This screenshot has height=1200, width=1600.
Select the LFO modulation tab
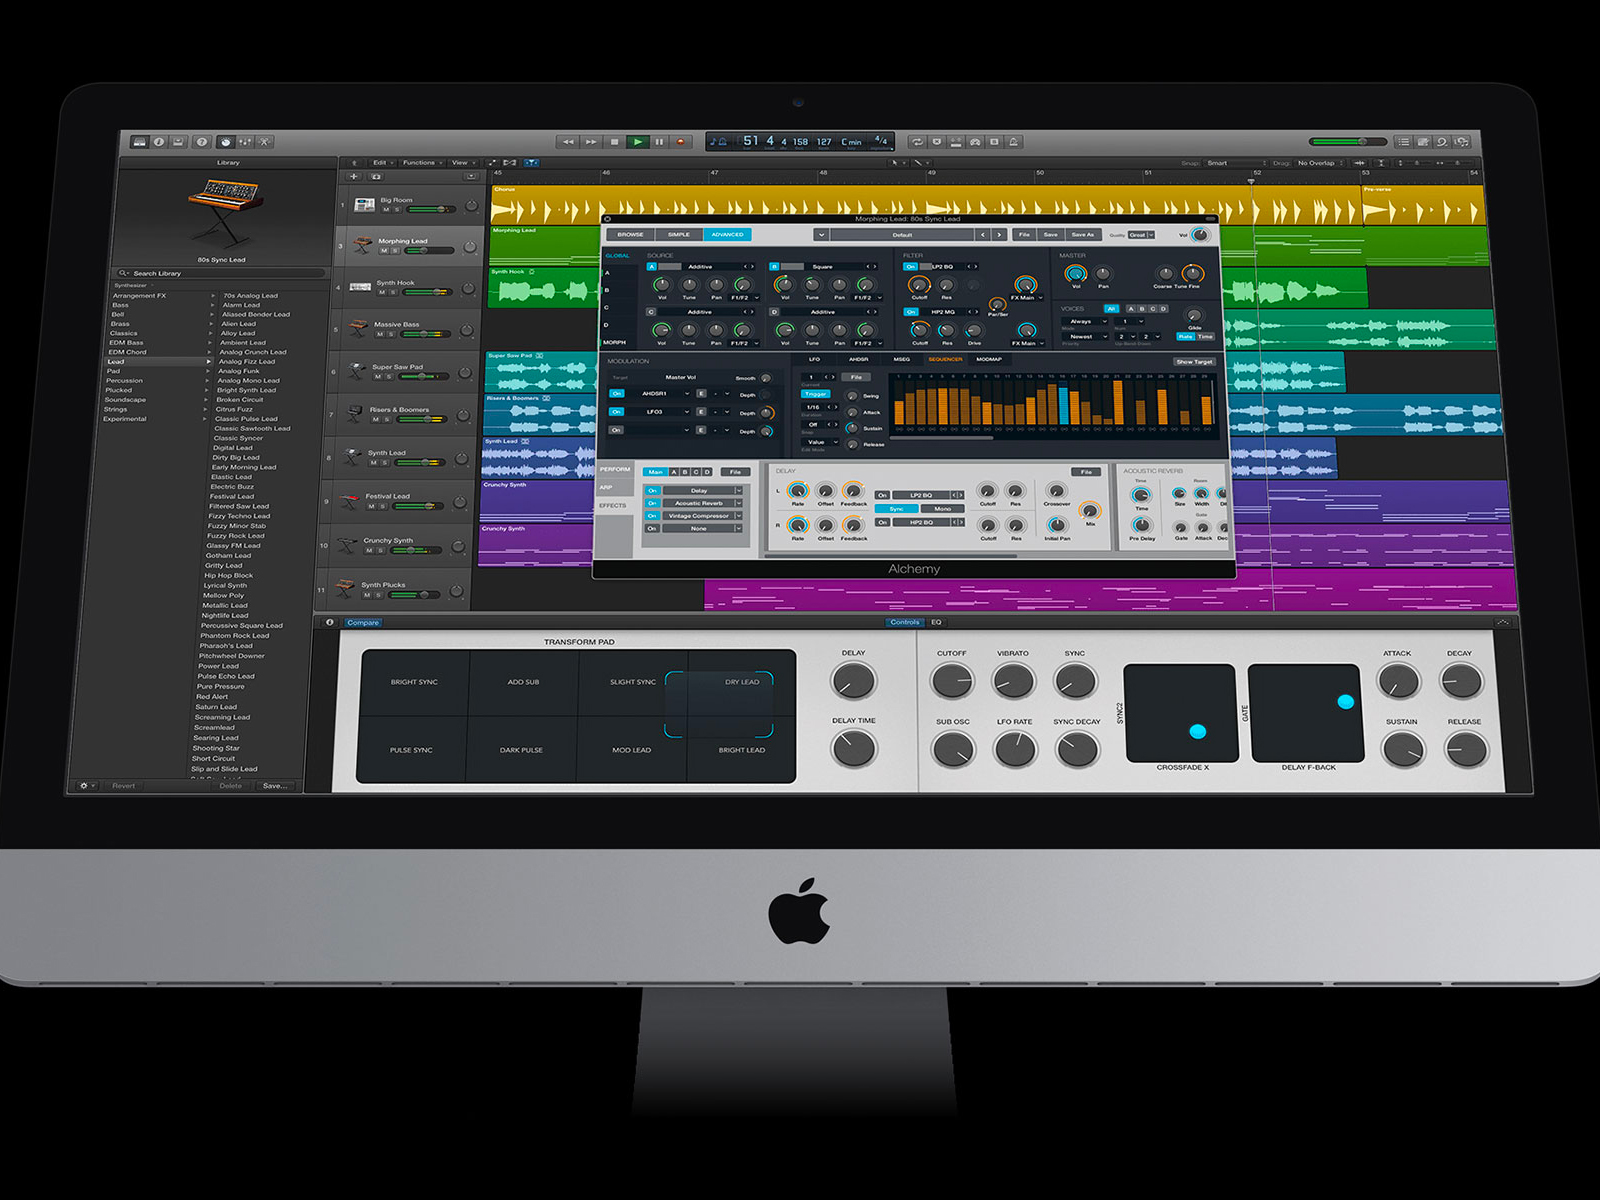pyautogui.click(x=814, y=359)
